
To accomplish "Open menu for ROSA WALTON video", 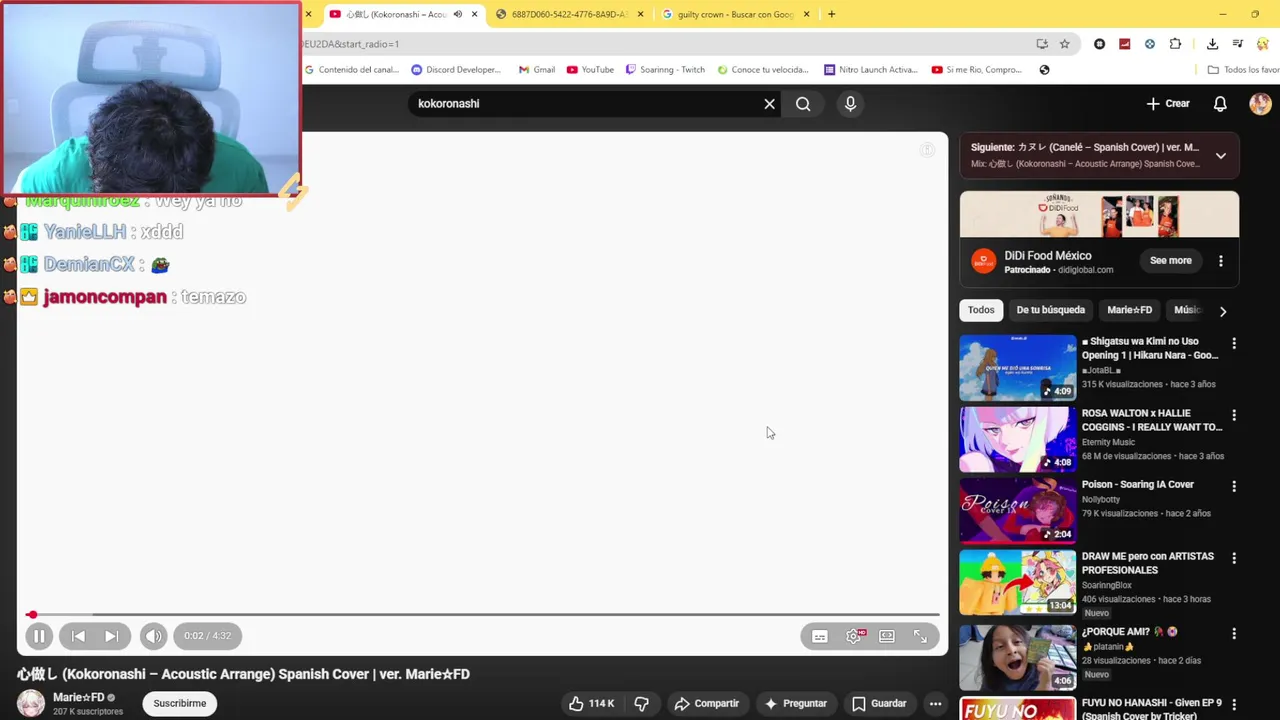I will [x=1234, y=415].
